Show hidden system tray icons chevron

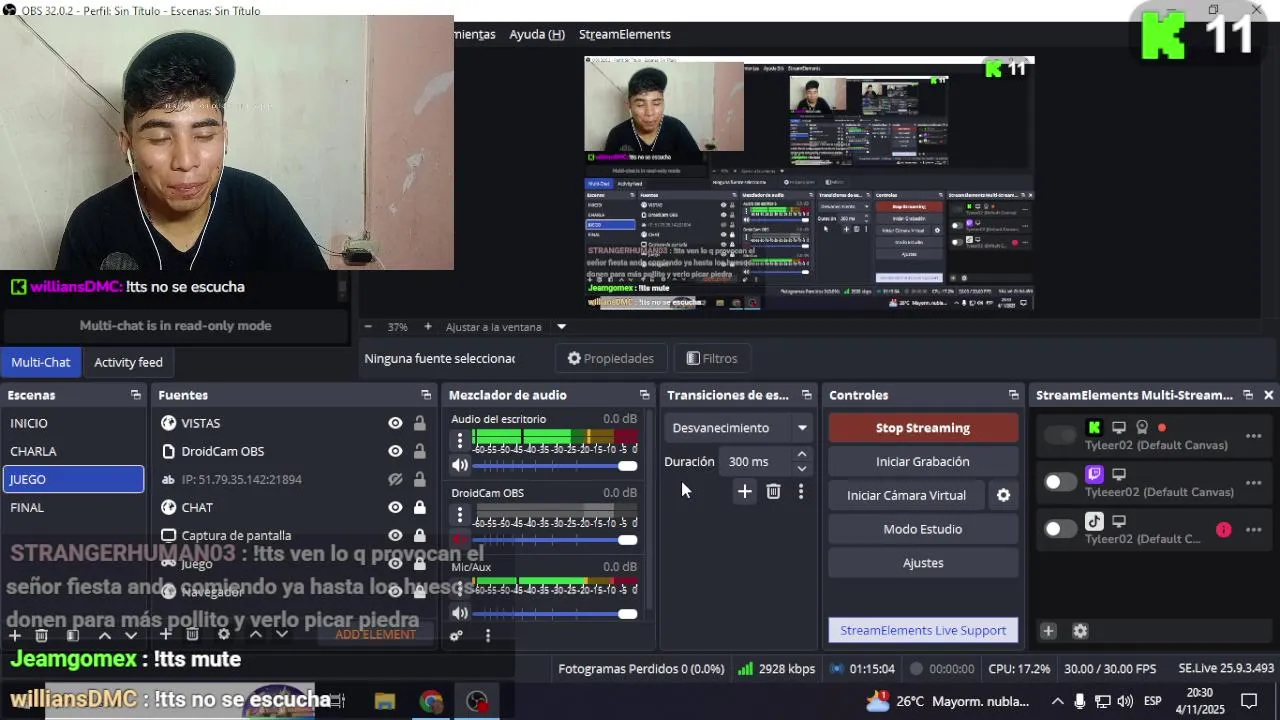click(1057, 701)
